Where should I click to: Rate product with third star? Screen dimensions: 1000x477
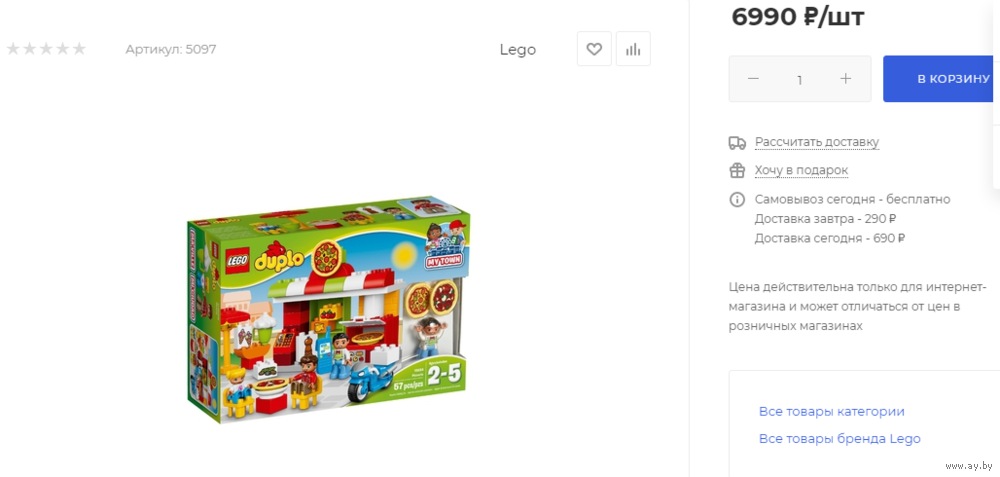click(46, 48)
